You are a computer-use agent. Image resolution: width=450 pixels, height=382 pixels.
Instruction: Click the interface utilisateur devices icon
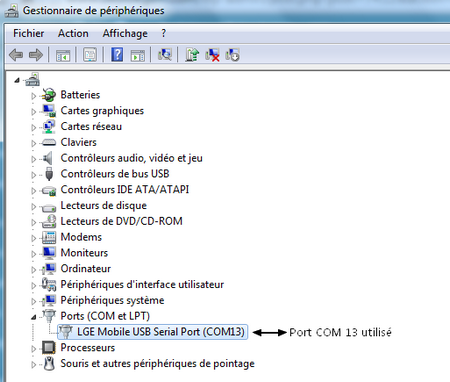(49, 284)
